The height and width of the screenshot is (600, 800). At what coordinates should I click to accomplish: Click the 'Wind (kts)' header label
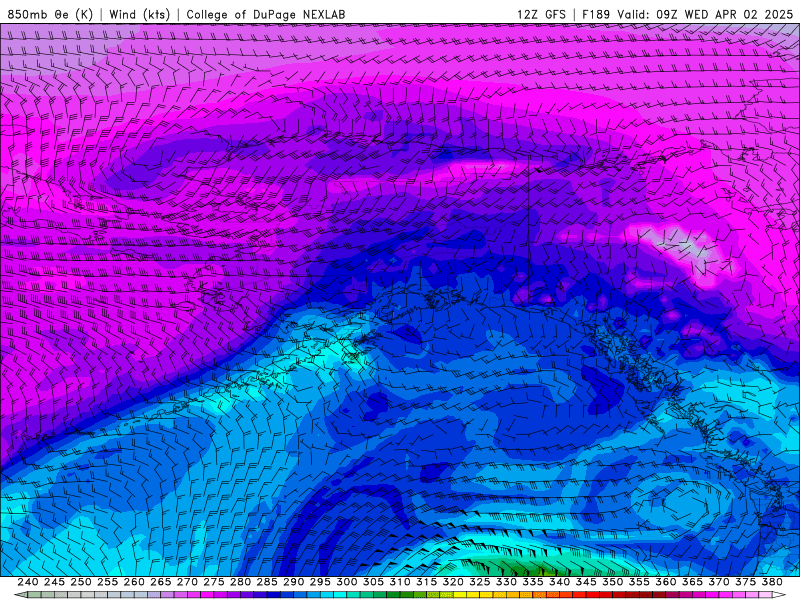pyautogui.click(x=140, y=14)
